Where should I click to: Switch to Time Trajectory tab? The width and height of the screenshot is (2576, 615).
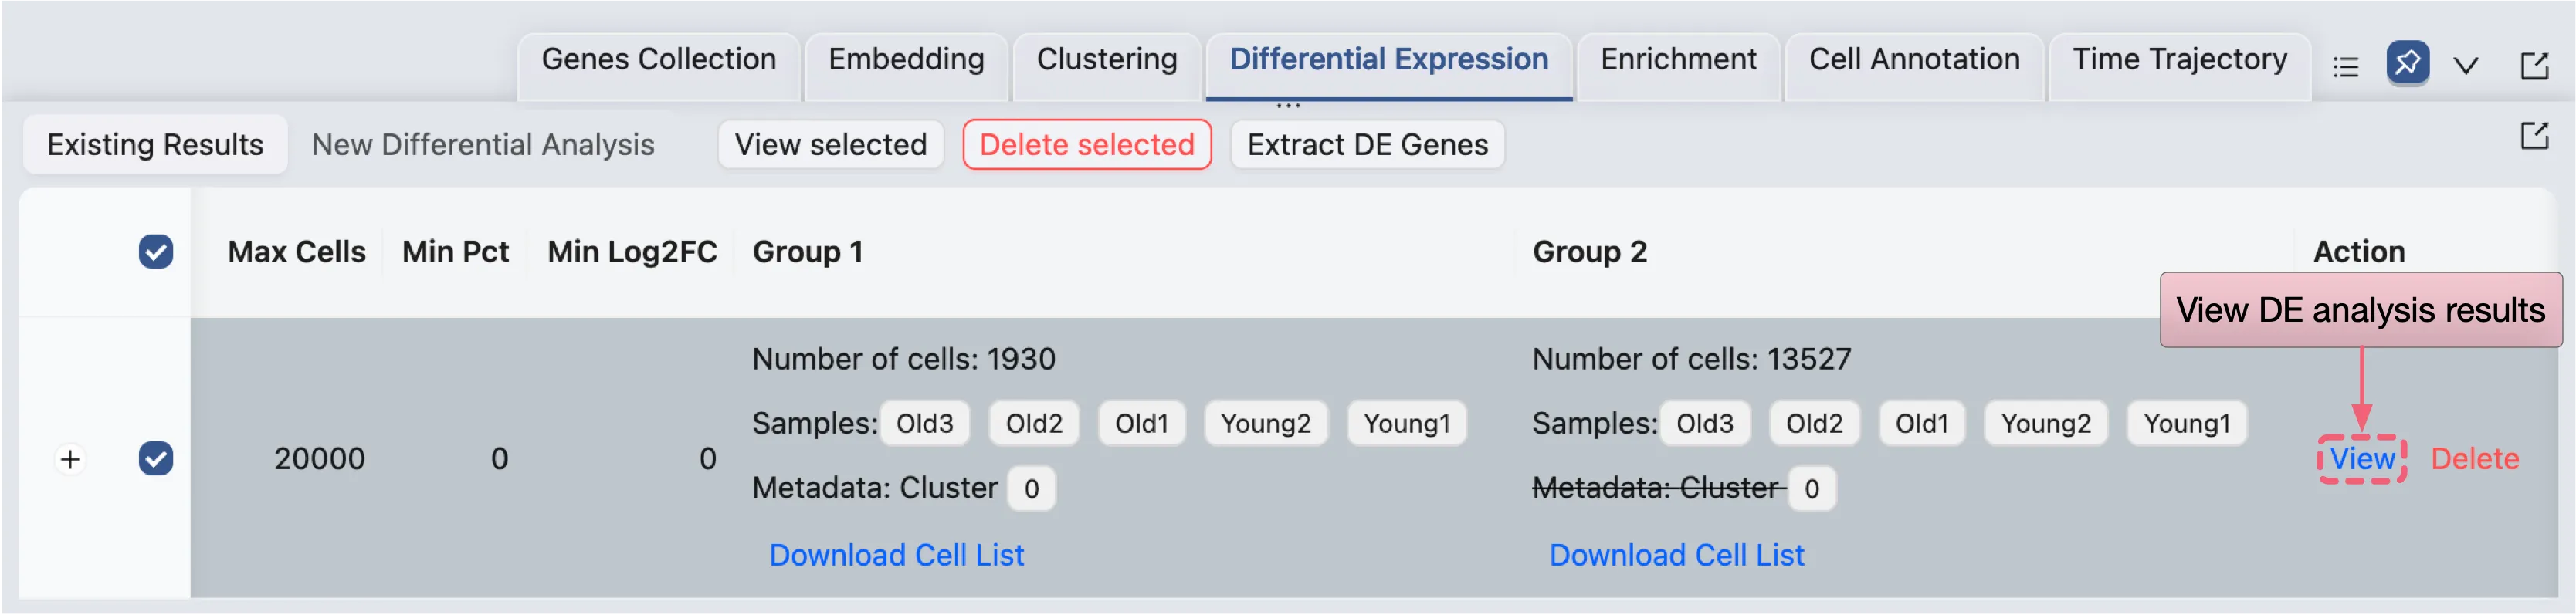[x=2179, y=60]
